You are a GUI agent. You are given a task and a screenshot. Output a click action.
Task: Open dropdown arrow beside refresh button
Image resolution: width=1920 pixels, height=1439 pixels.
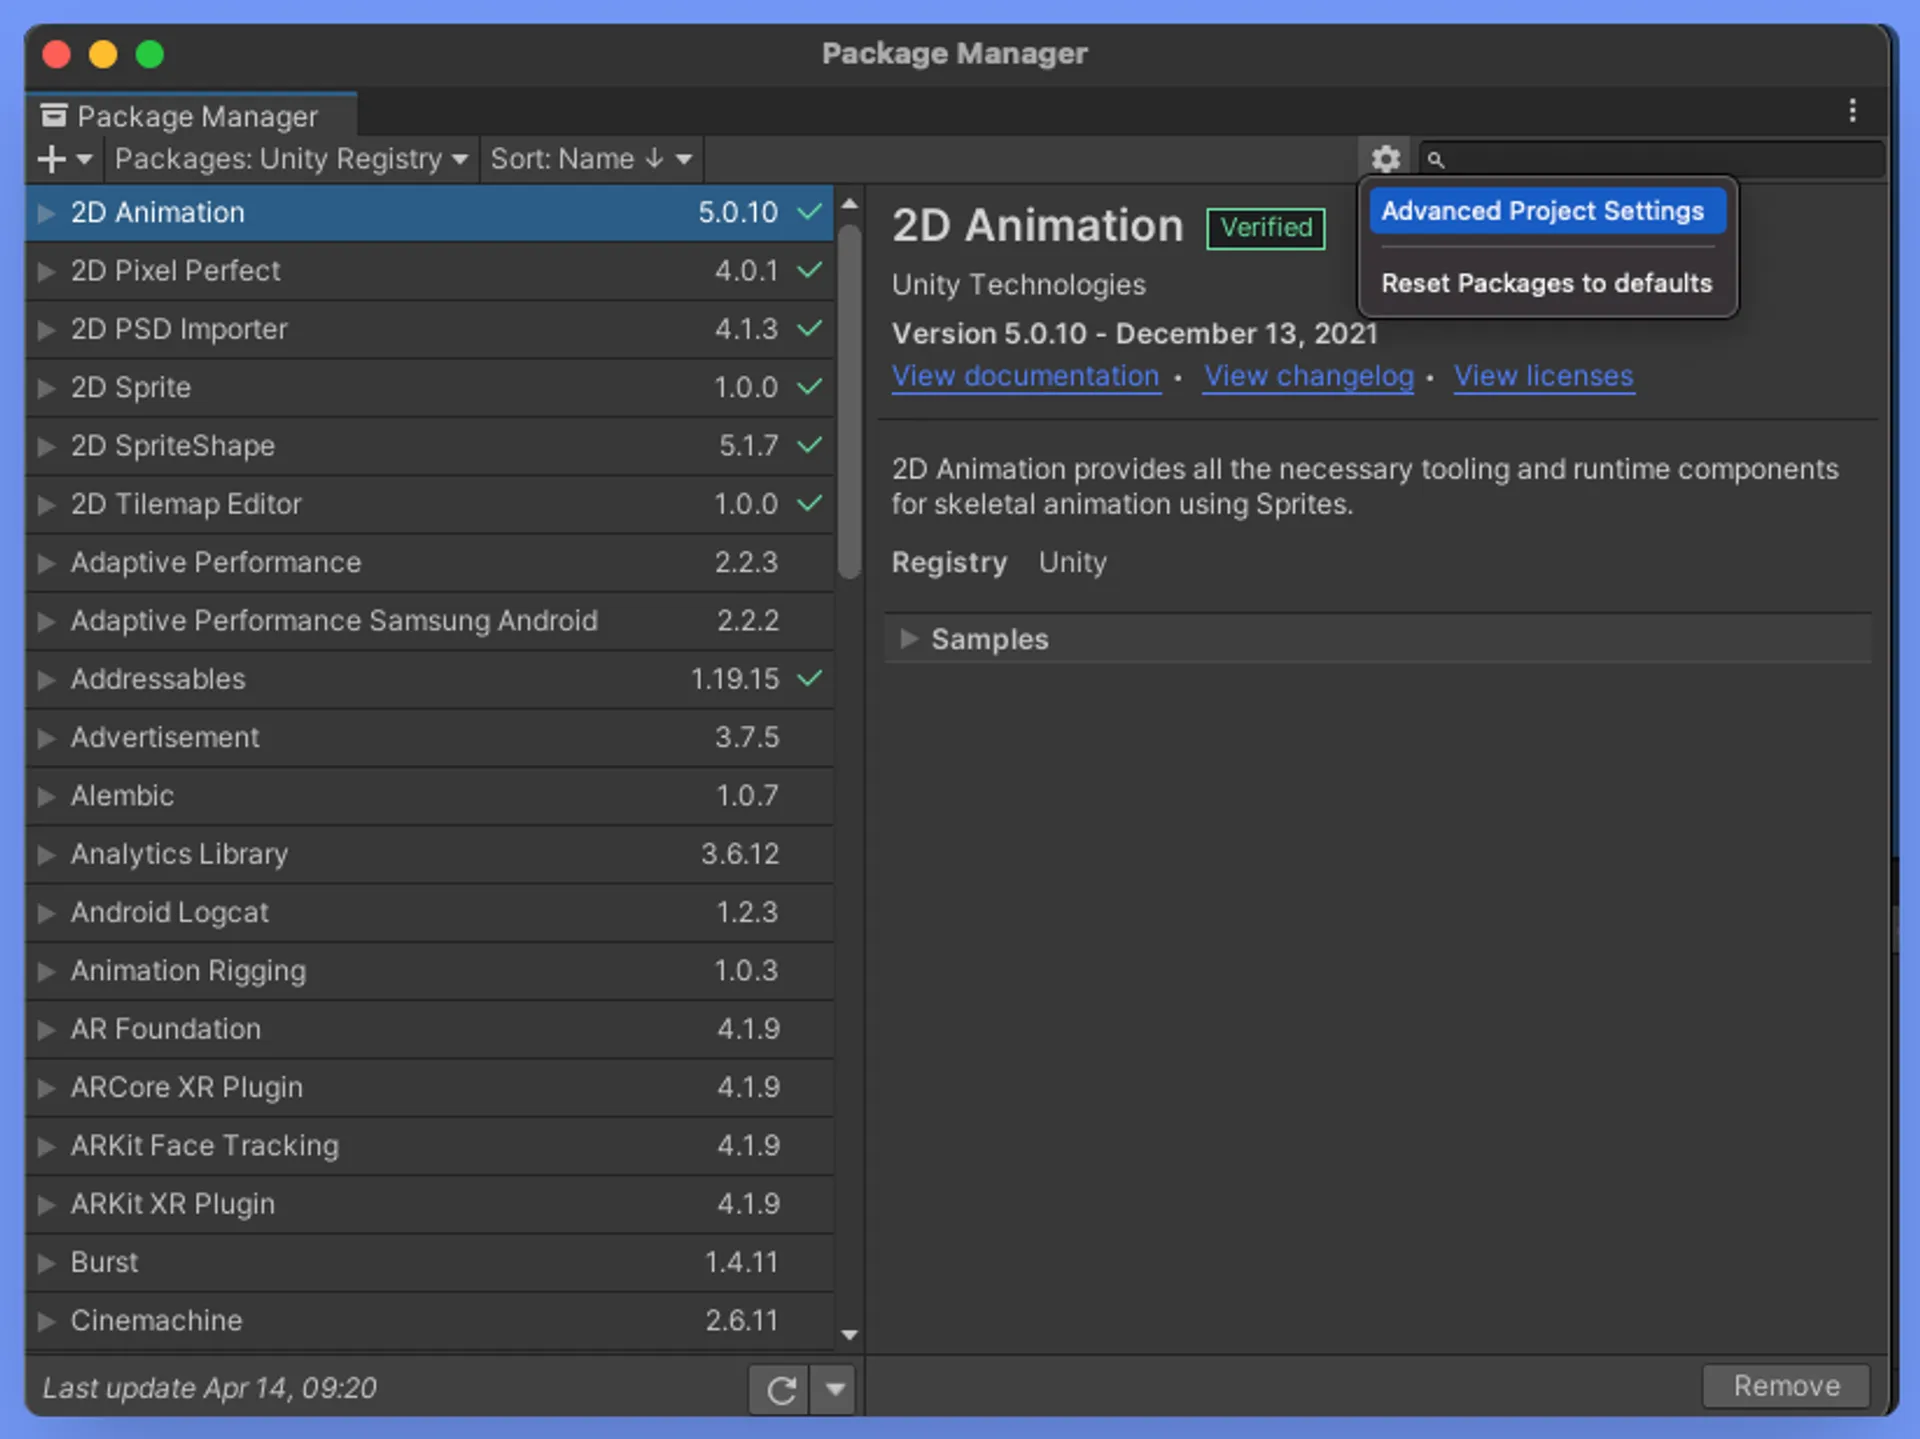tap(834, 1389)
